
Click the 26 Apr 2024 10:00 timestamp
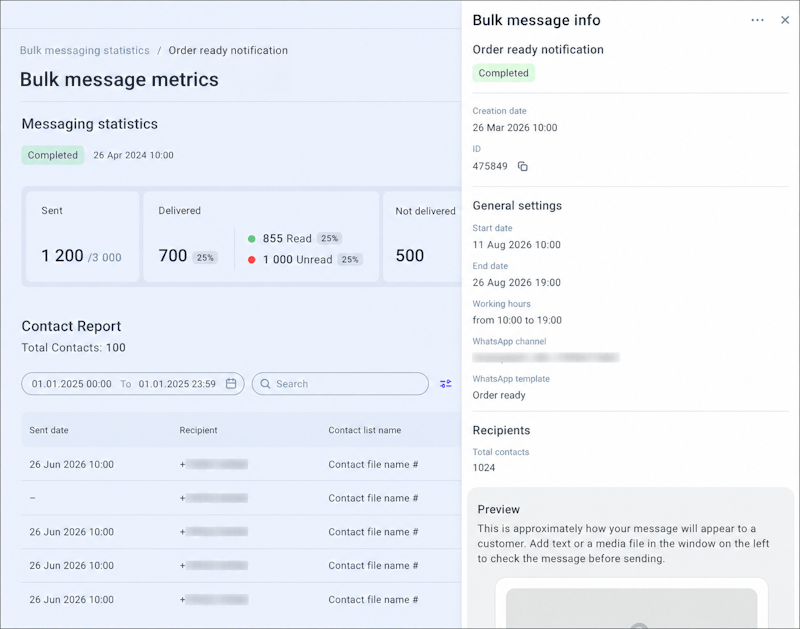click(133, 155)
